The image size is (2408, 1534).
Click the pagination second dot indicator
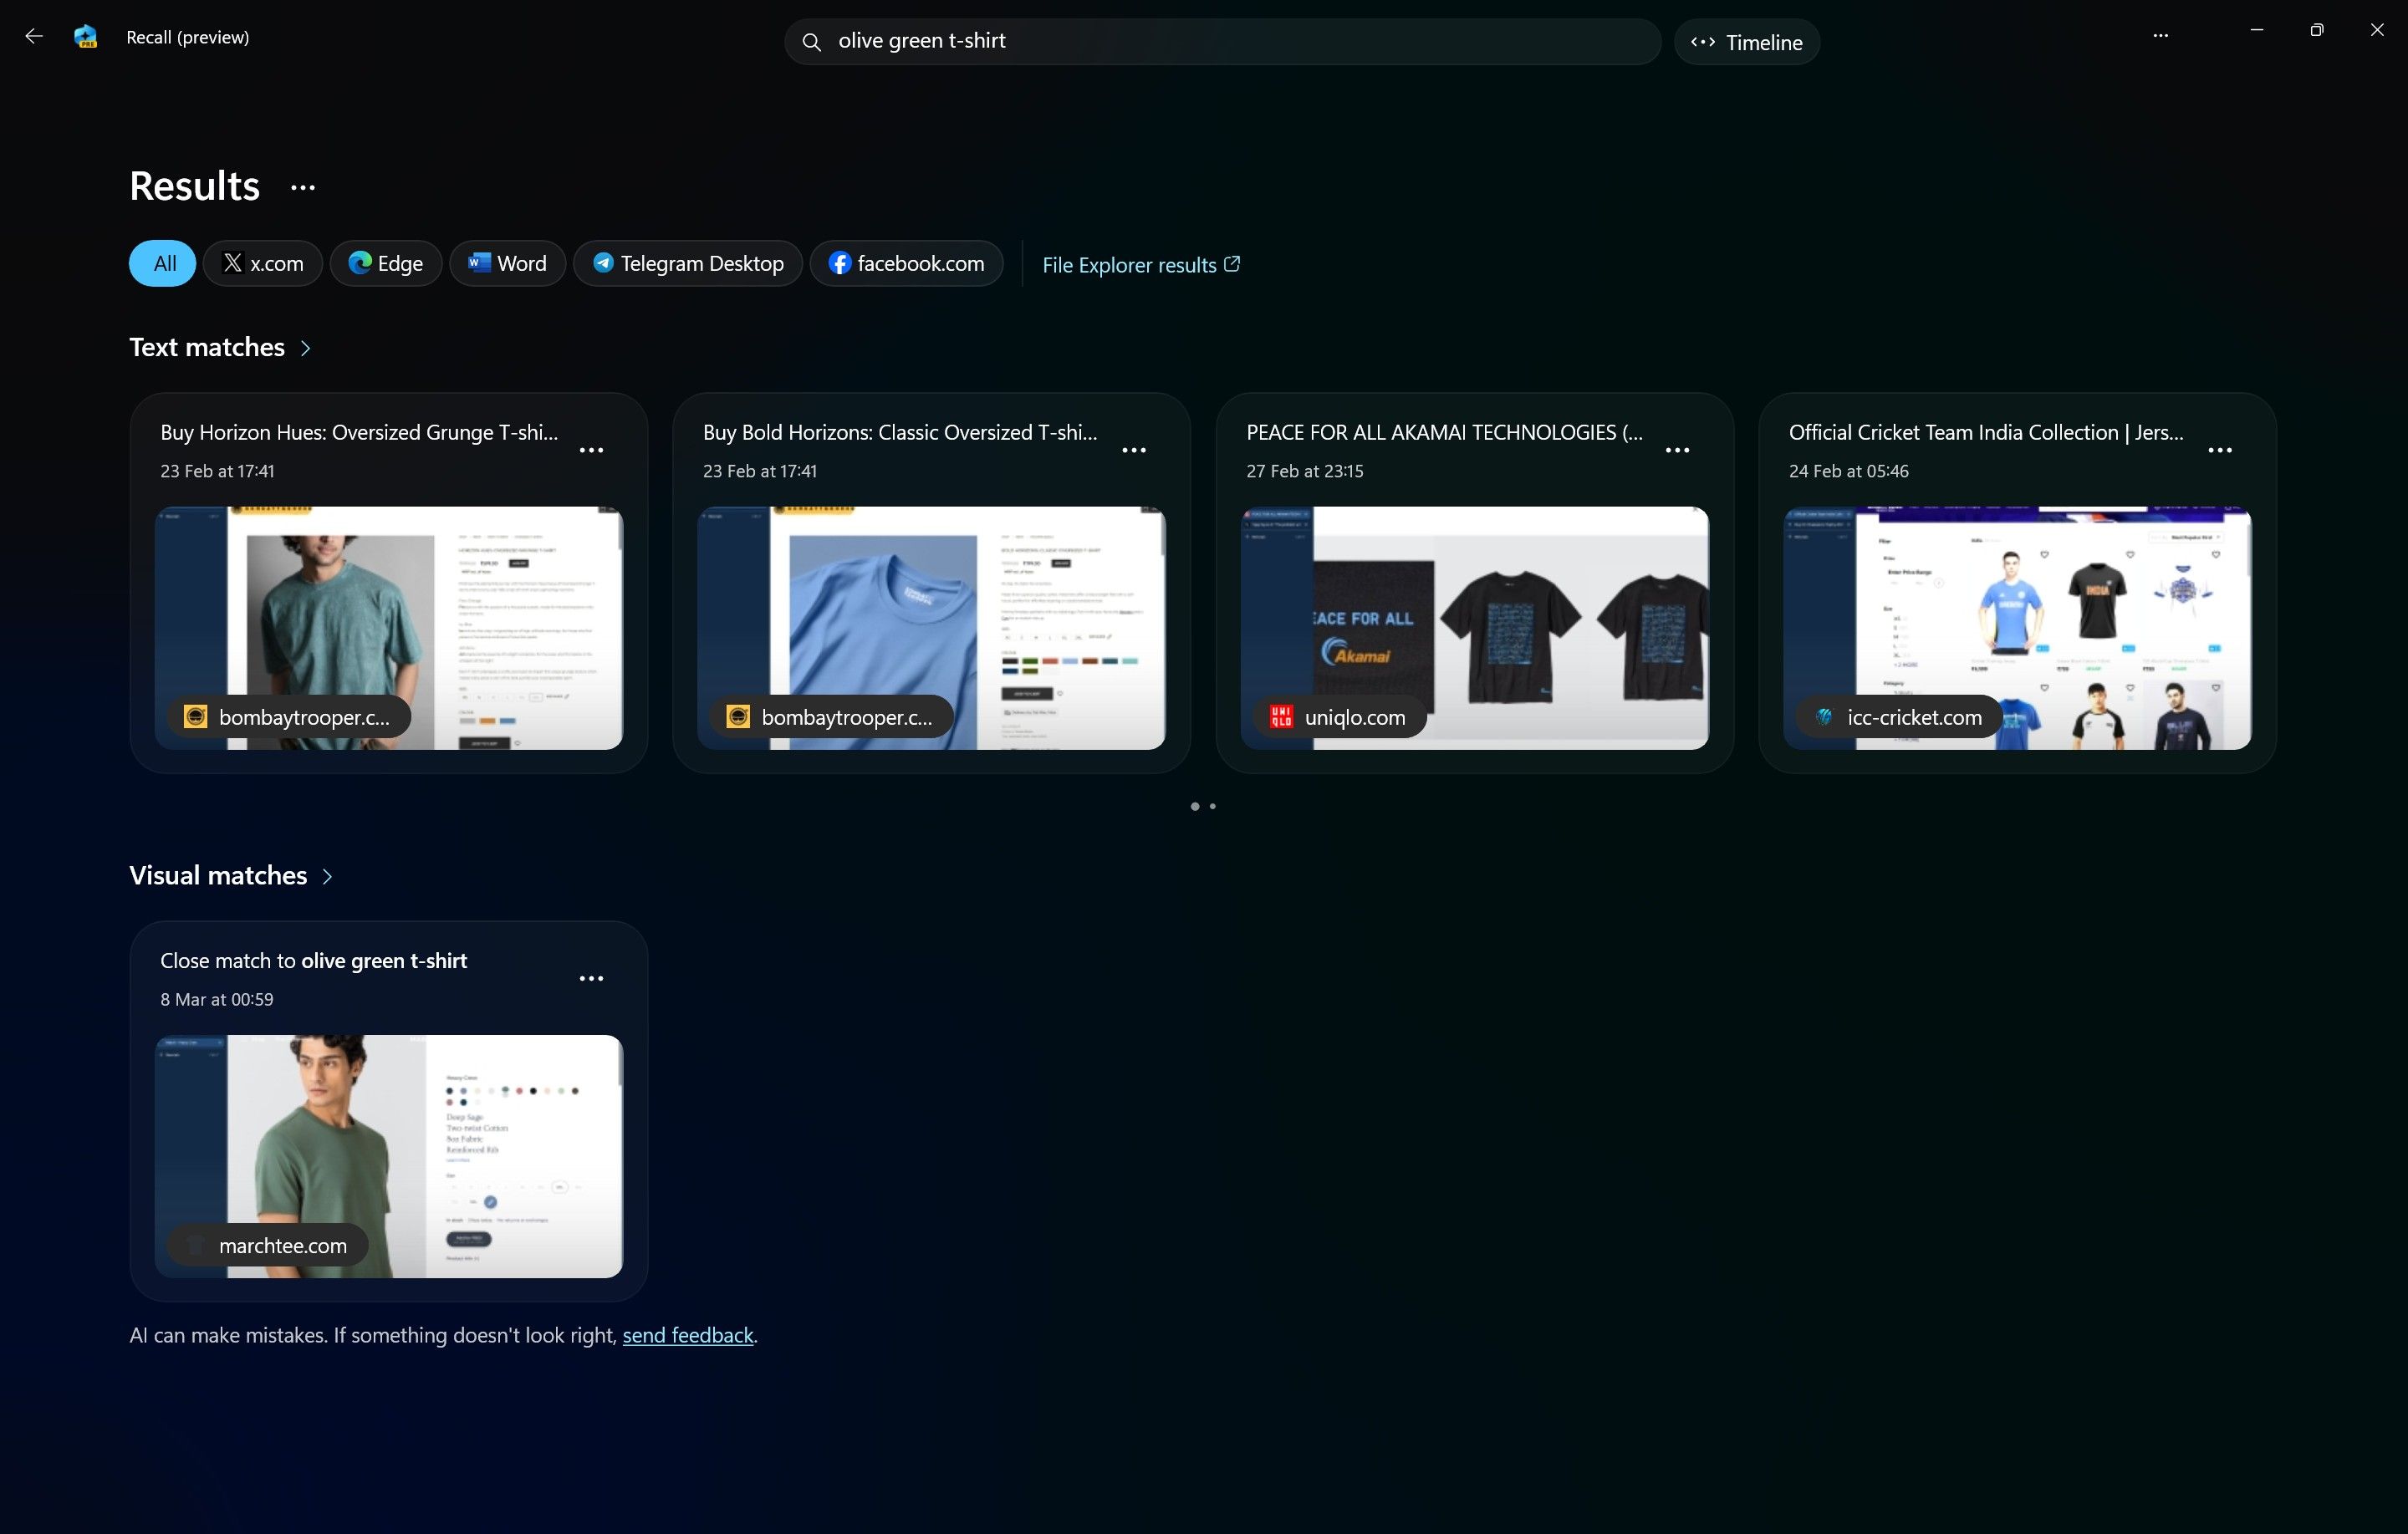pos(1212,804)
